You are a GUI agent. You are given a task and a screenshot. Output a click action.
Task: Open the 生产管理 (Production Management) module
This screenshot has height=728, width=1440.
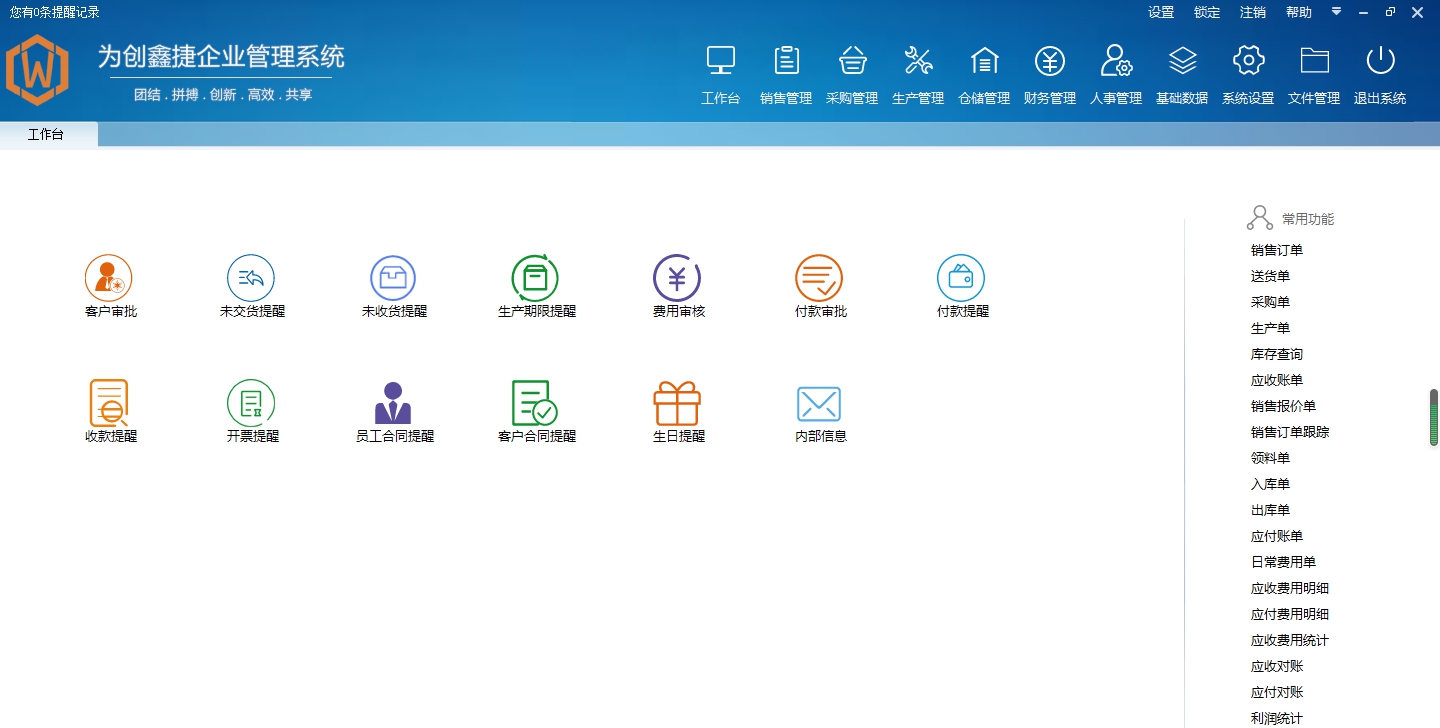point(918,70)
